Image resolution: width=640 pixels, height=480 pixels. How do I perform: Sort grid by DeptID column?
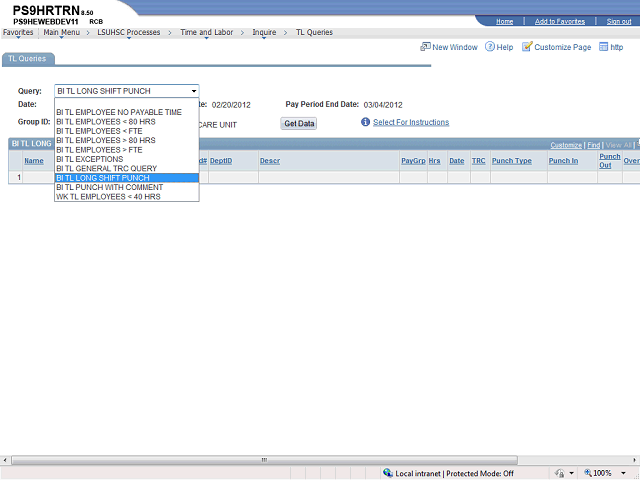(221, 161)
